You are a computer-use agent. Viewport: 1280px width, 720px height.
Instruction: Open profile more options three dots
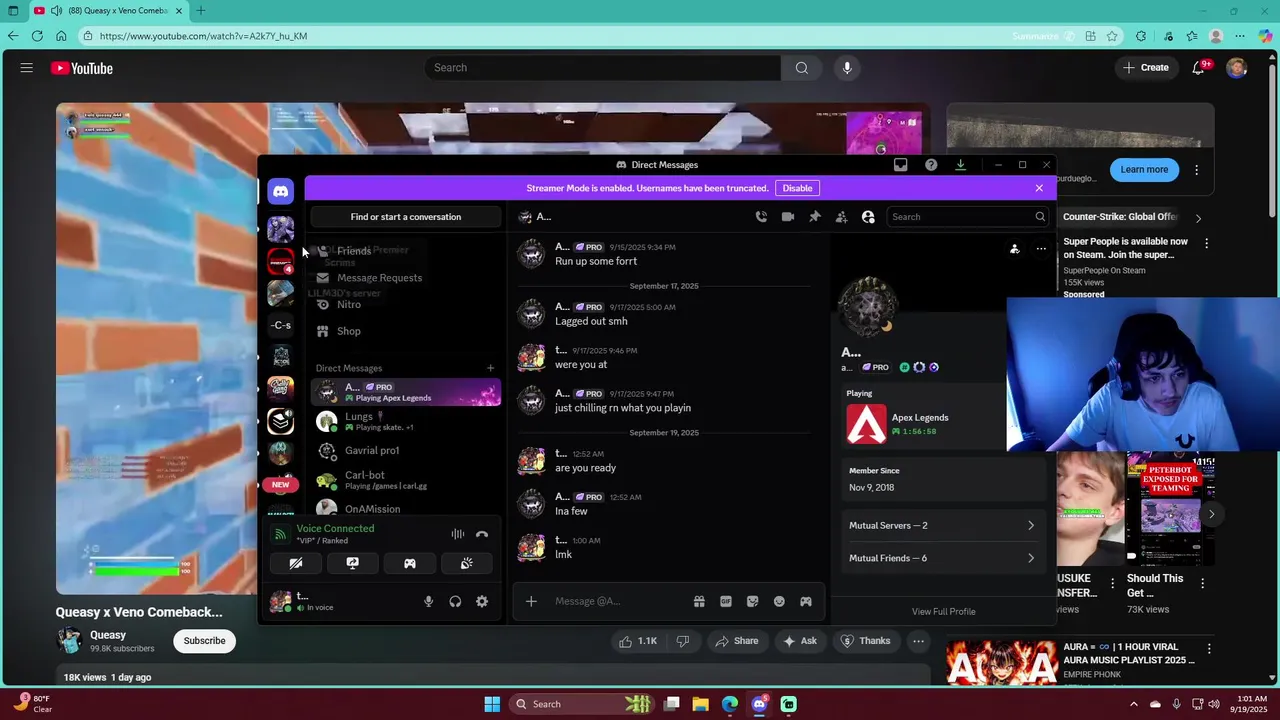pos(1041,249)
